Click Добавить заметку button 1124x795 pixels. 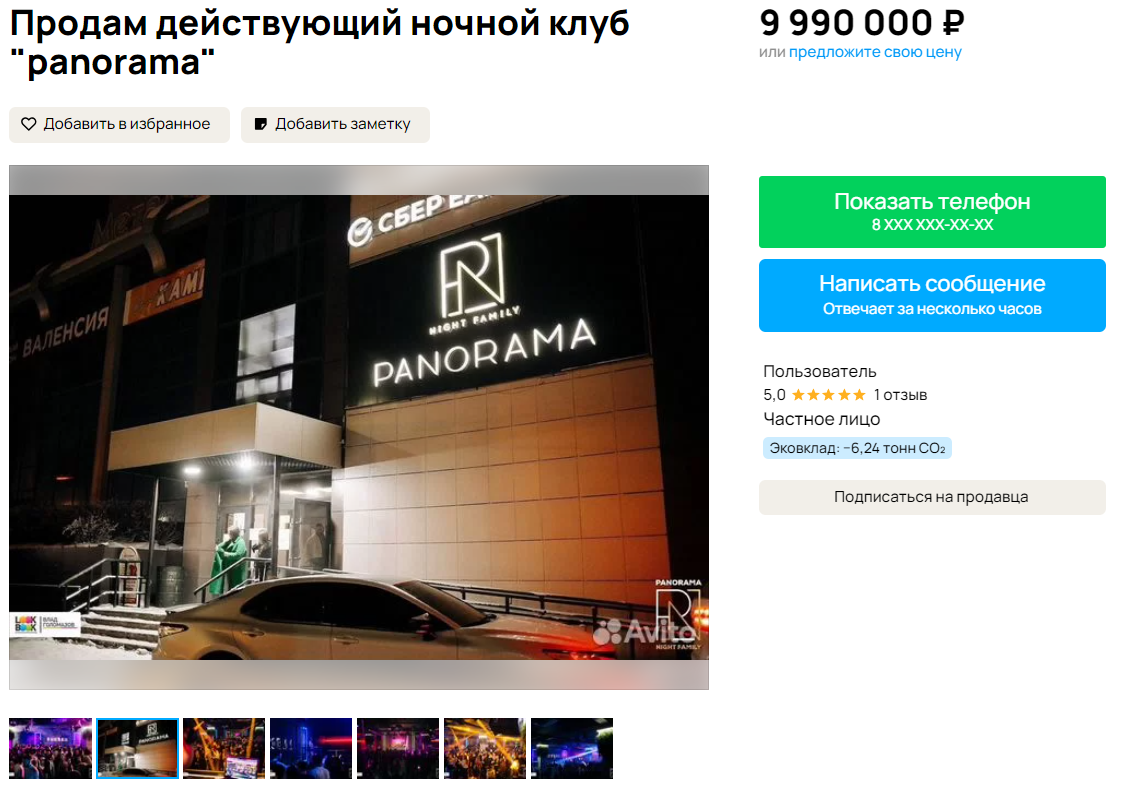point(335,125)
